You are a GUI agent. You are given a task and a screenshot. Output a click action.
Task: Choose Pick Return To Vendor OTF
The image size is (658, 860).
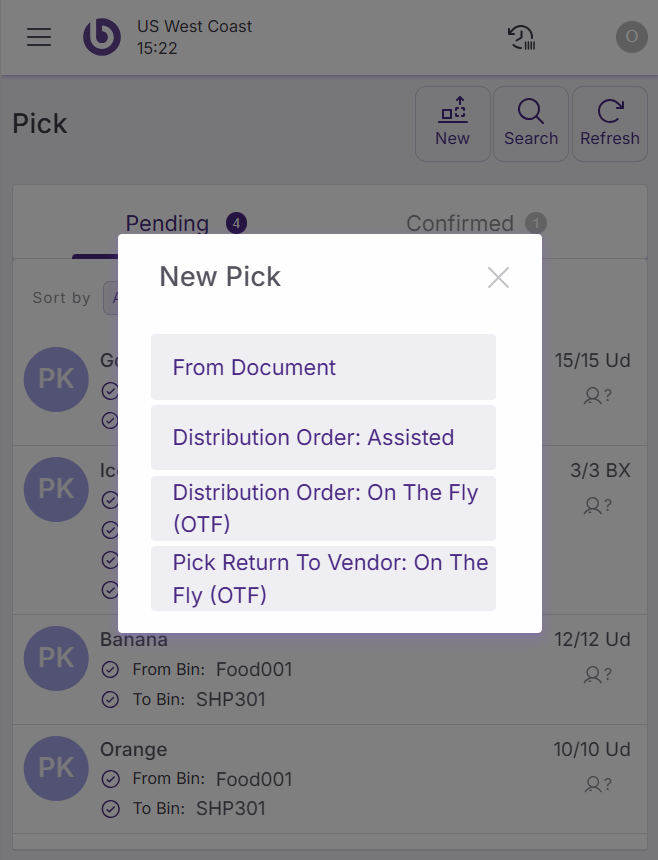click(x=323, y=578)
